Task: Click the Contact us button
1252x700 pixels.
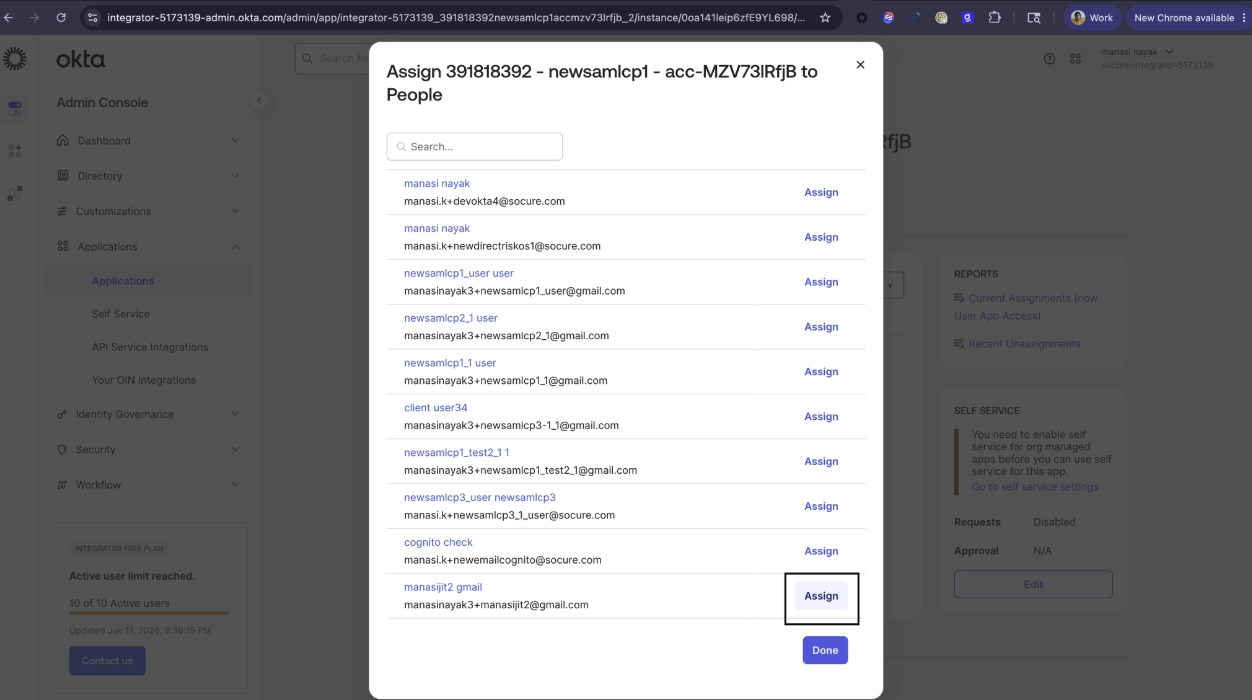Action: 107,661
